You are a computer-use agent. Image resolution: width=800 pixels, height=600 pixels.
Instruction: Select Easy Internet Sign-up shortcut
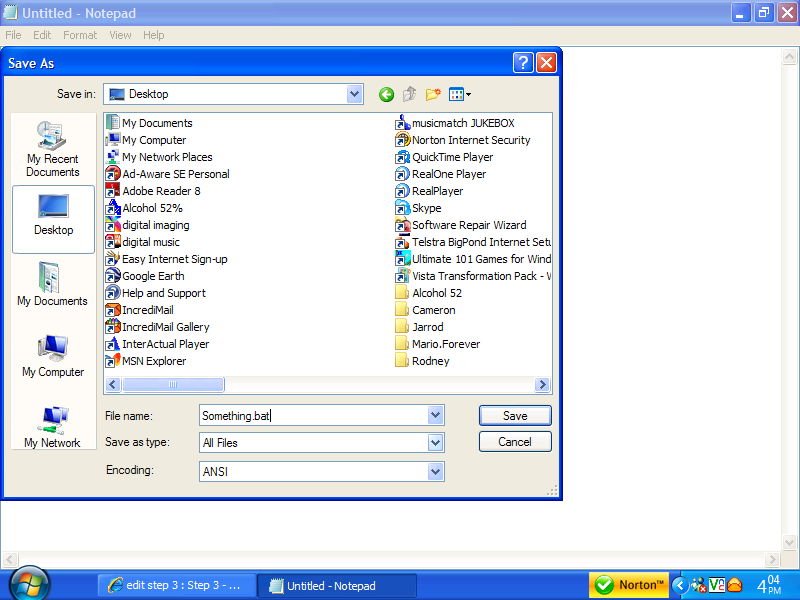tap(166, 259)
